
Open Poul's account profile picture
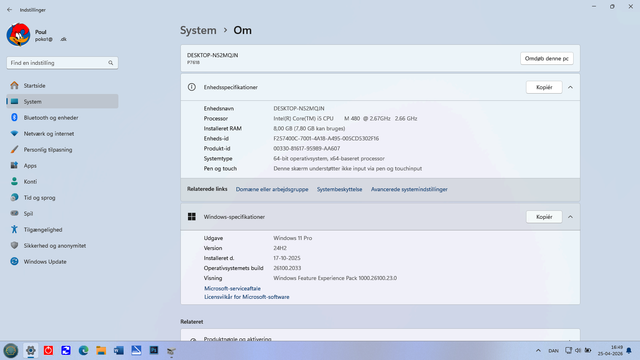click(x=18, y=35)
